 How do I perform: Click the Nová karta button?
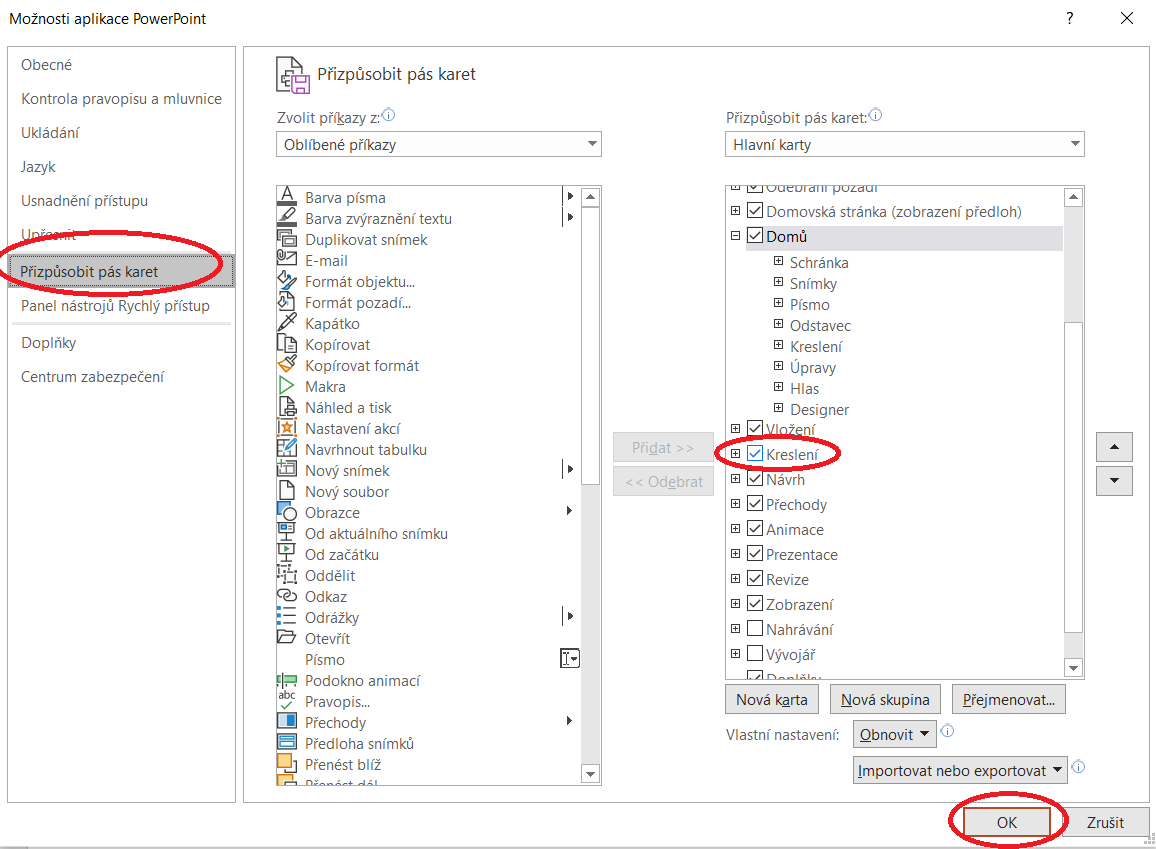click(x=772, y=699)
